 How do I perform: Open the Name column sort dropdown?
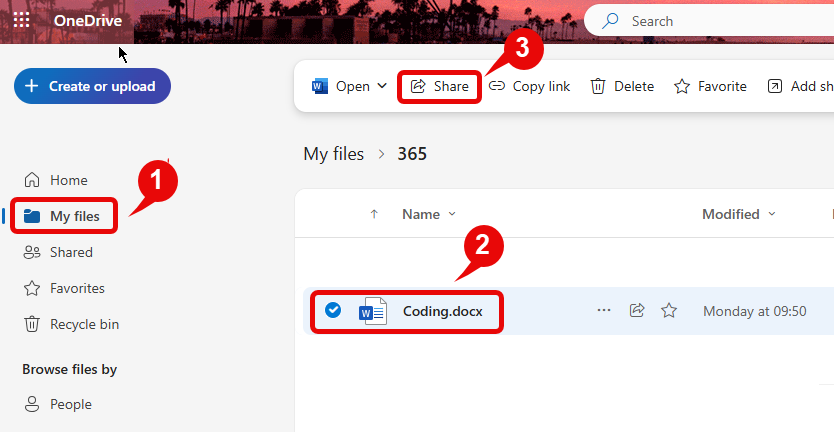pos(452,214)
